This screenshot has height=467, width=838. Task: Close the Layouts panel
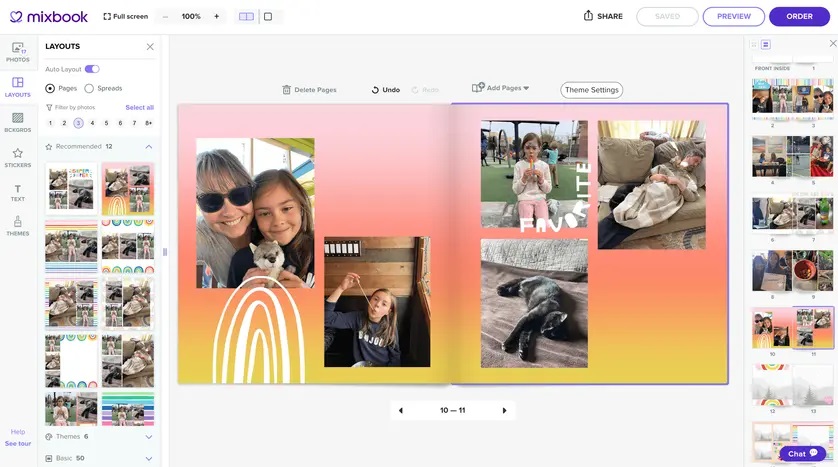coord(150,47)
